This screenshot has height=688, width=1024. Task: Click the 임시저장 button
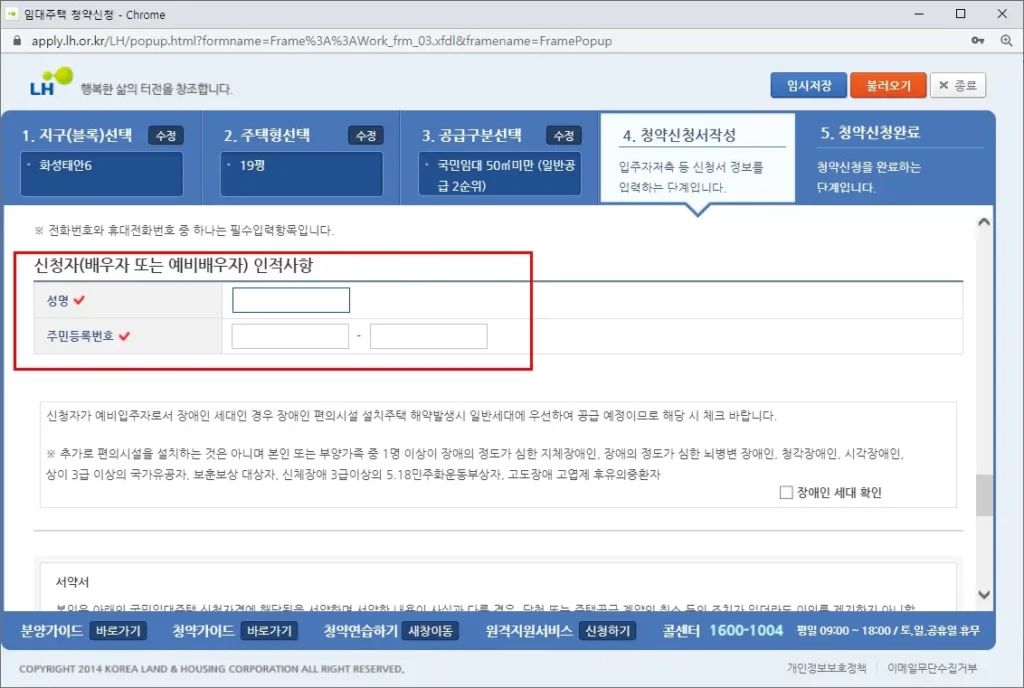[x=808, y=86]
